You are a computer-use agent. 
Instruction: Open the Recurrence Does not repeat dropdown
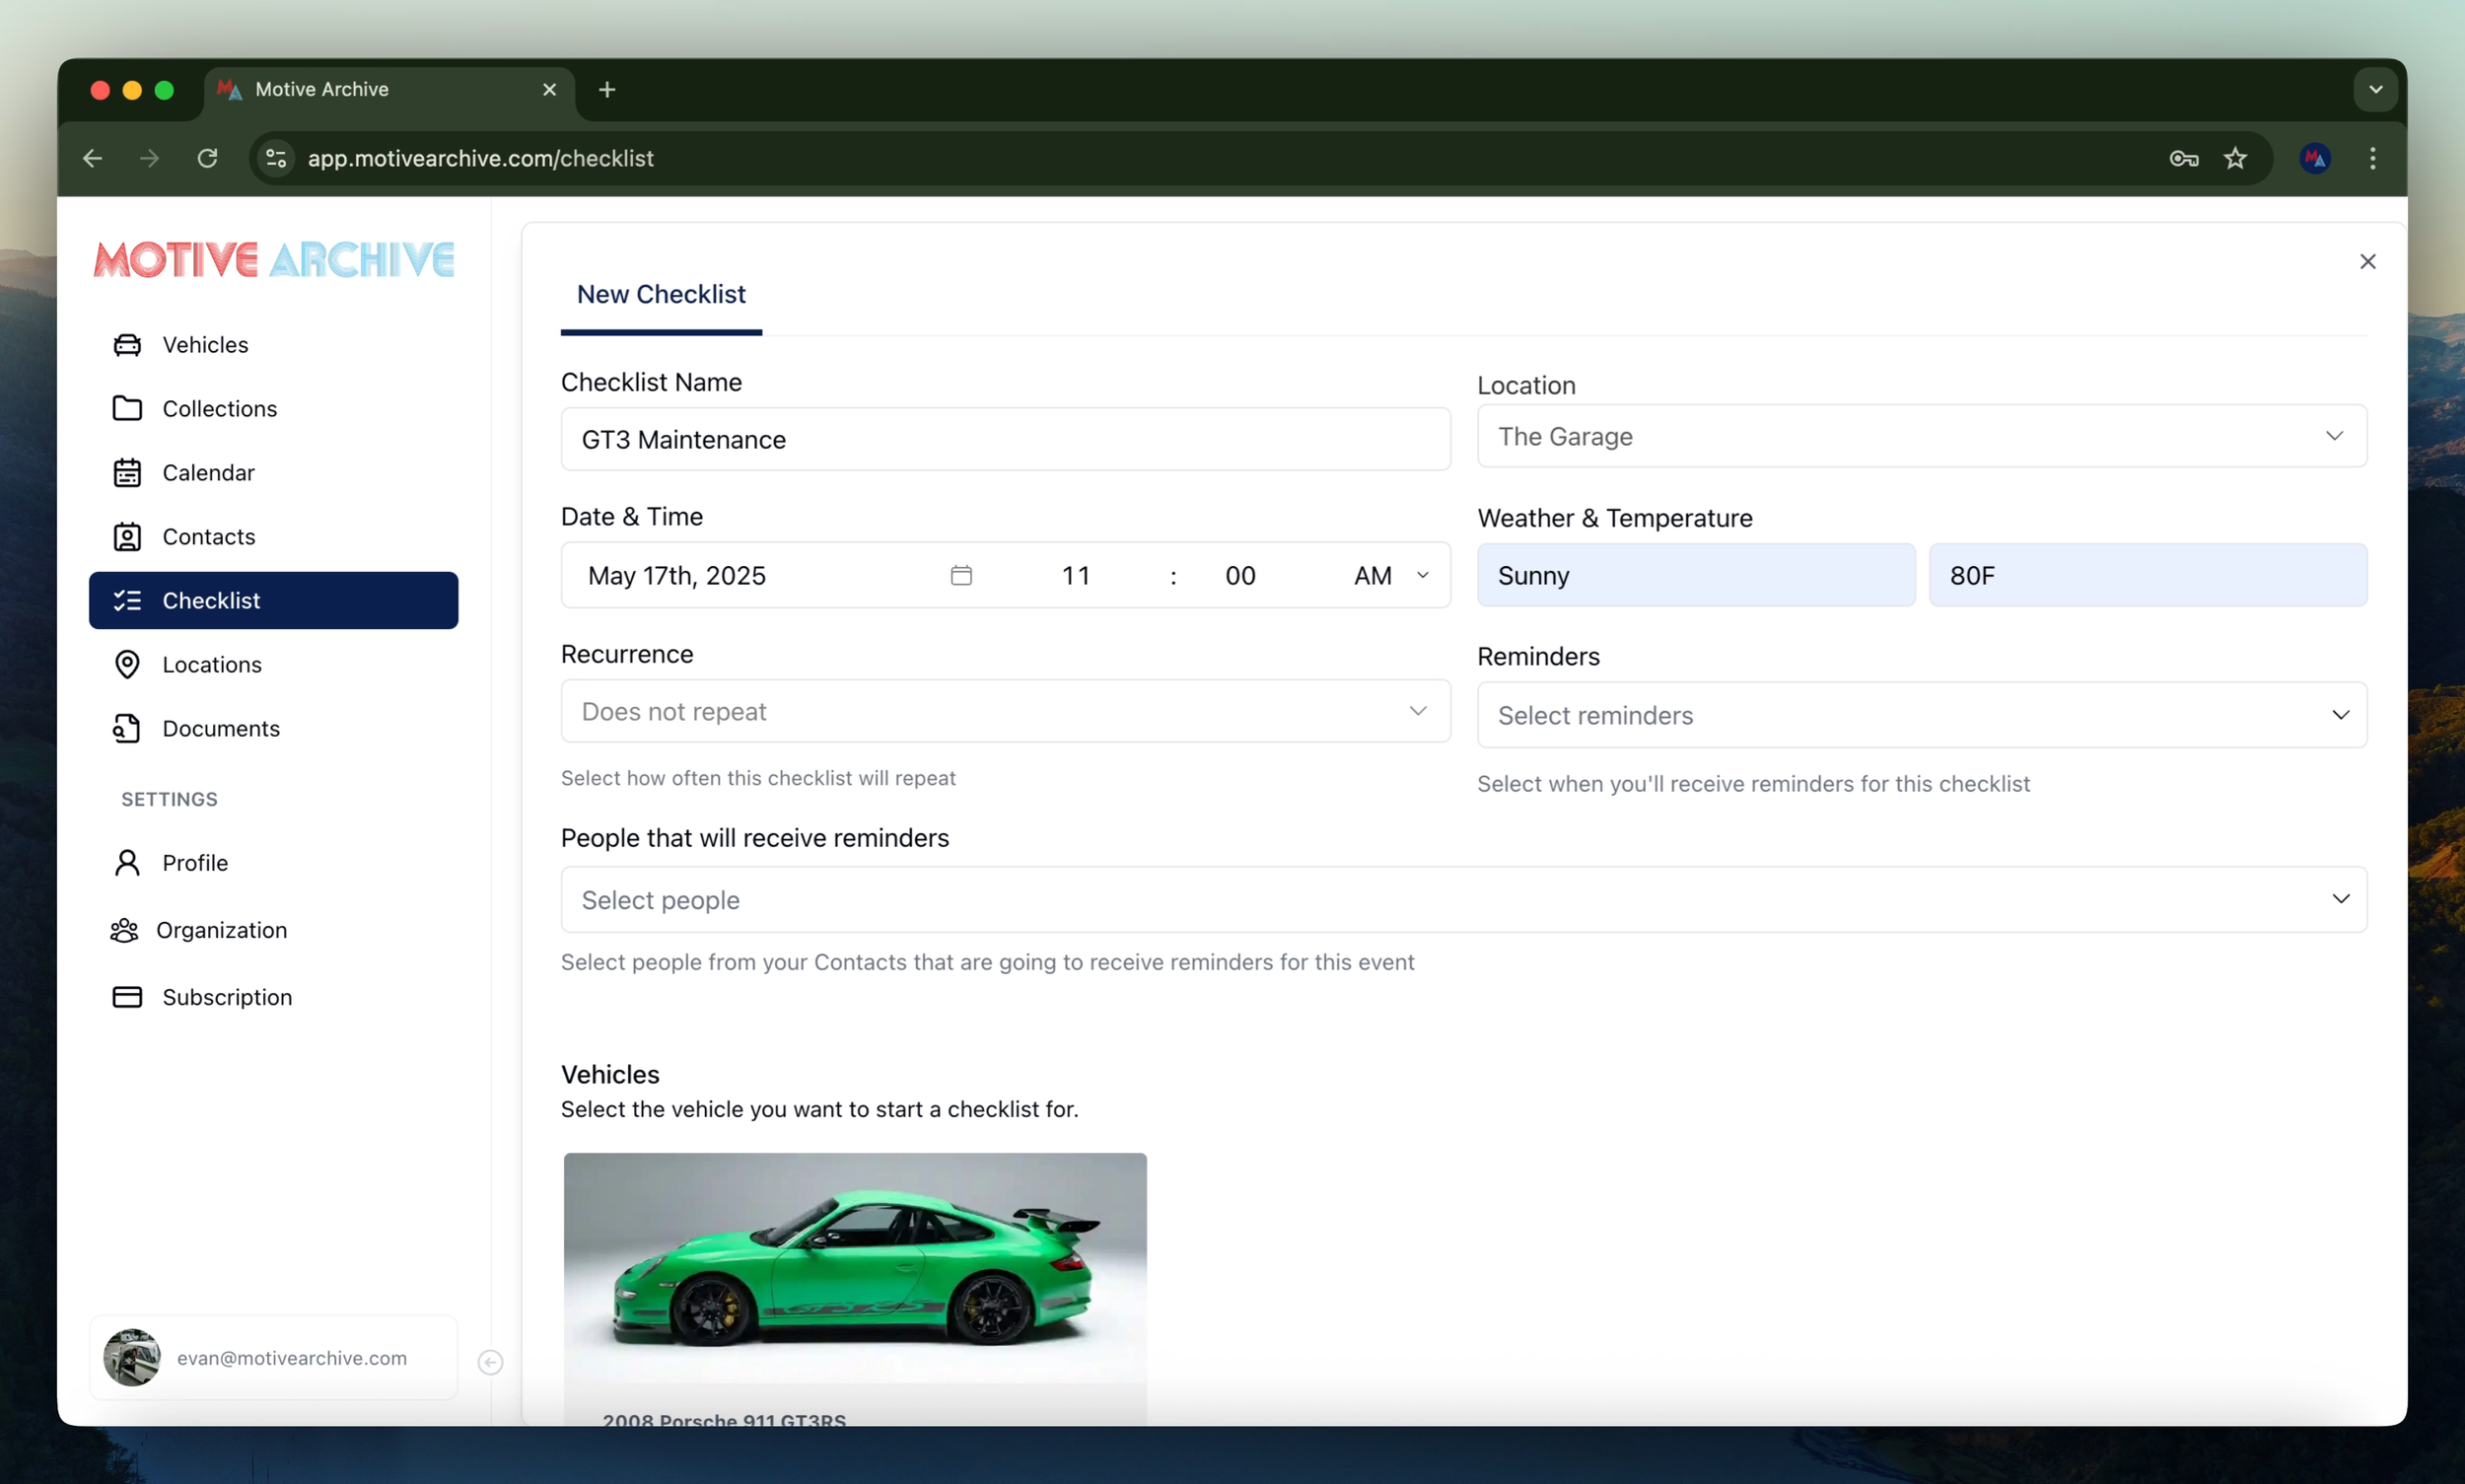tap(1005, 711)
